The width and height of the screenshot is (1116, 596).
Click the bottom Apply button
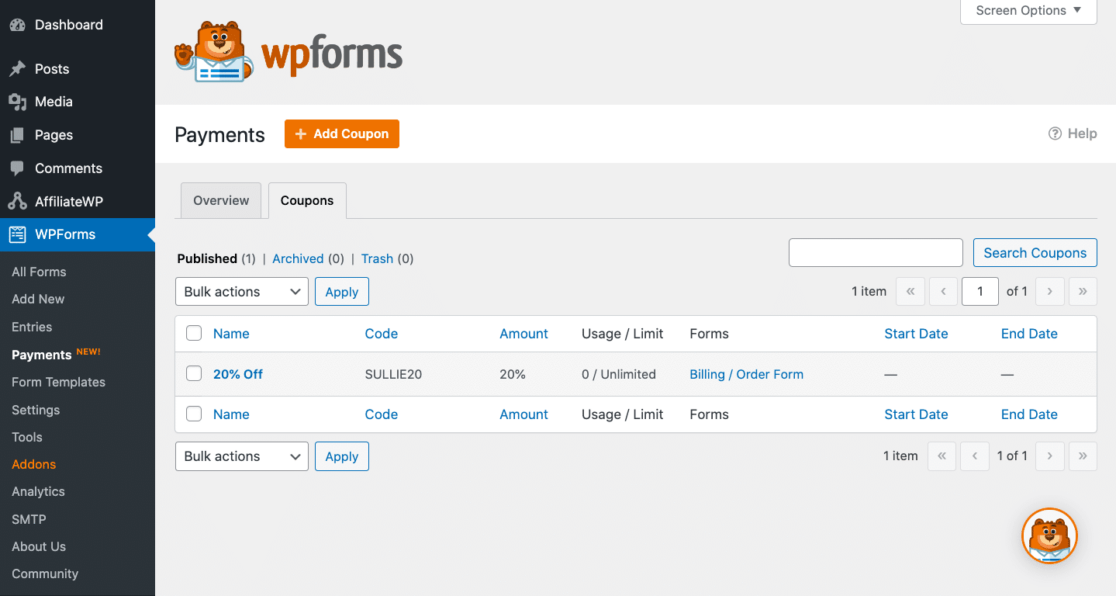pyautogui.click(x=342, y=456)
